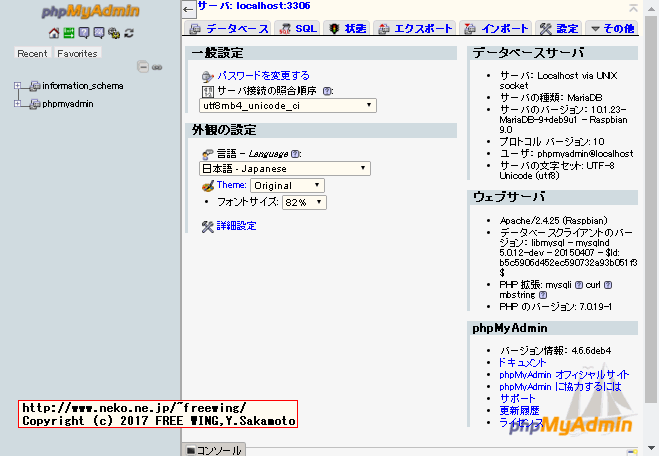Expand the phpmyadmin database node
Screen dimensions: 659x456
pos(18,103)
